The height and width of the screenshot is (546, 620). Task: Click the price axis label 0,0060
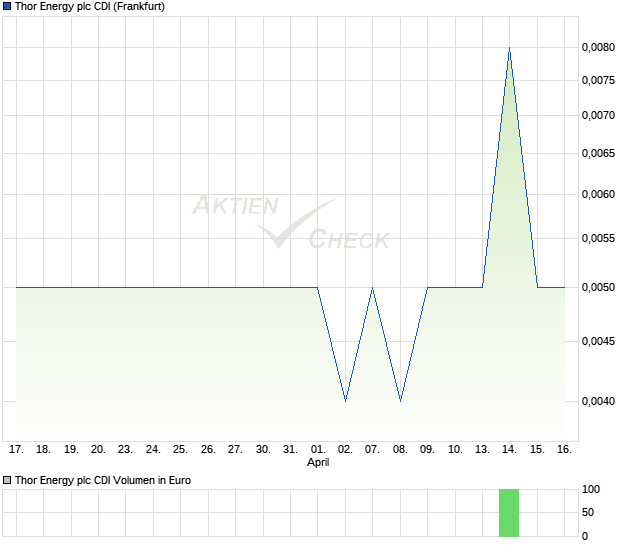coord(598,194)
